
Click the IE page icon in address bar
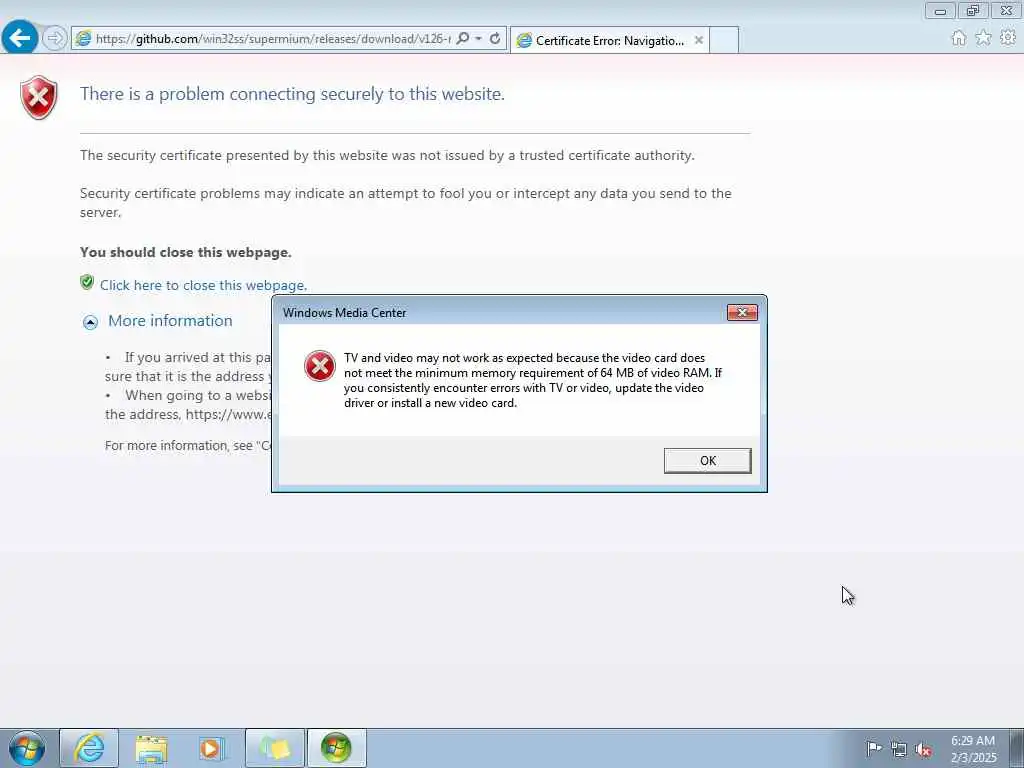click(83, 39)
